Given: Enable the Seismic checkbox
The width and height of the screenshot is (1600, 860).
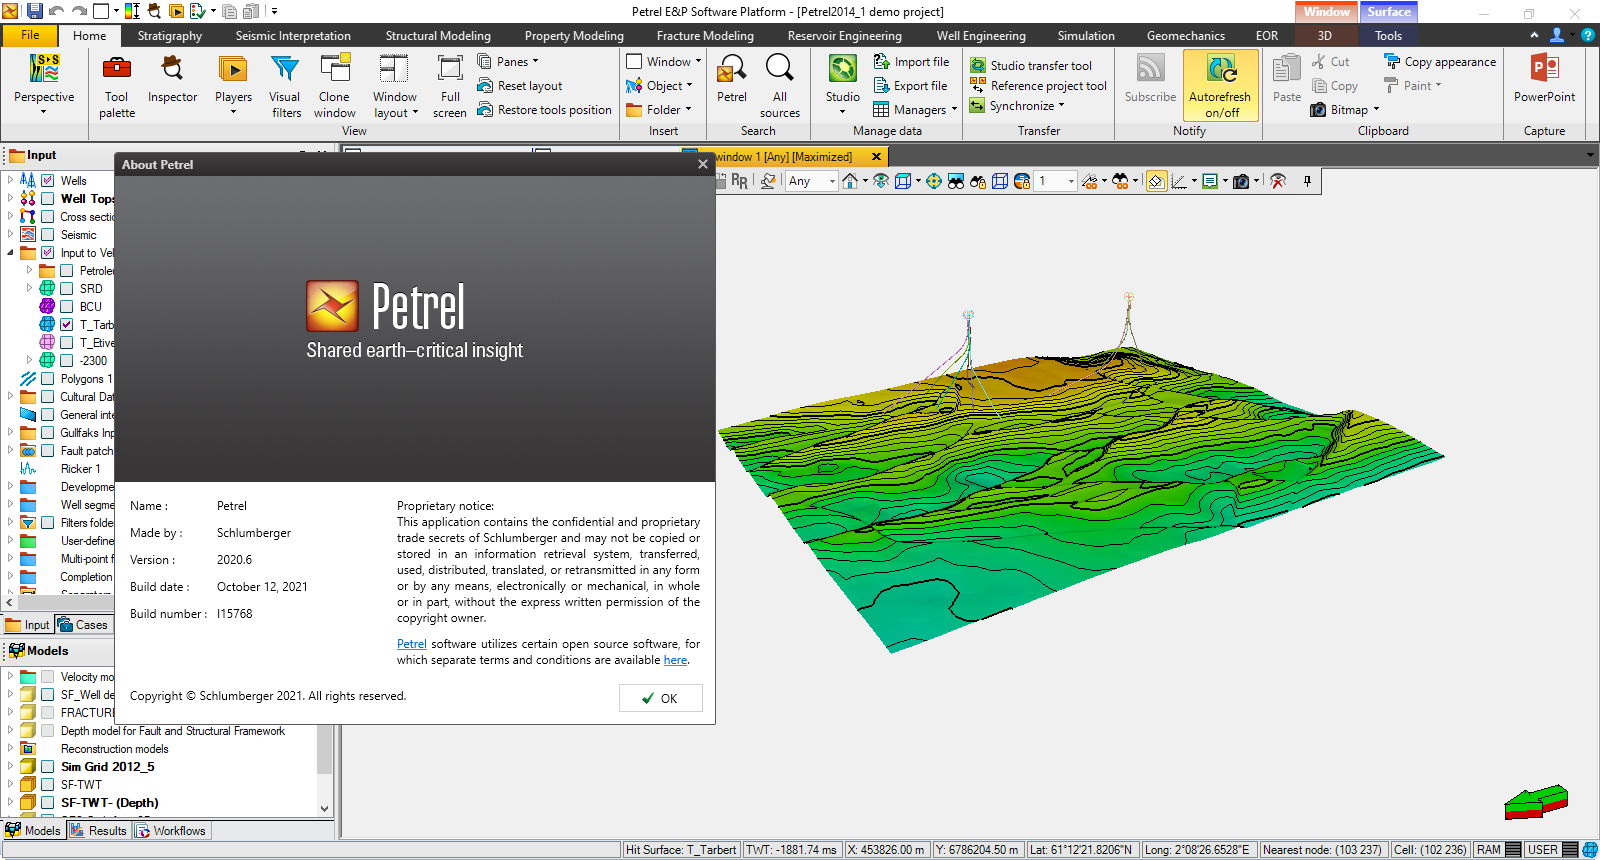Looking at the screenshot, I should click(47, 235).
